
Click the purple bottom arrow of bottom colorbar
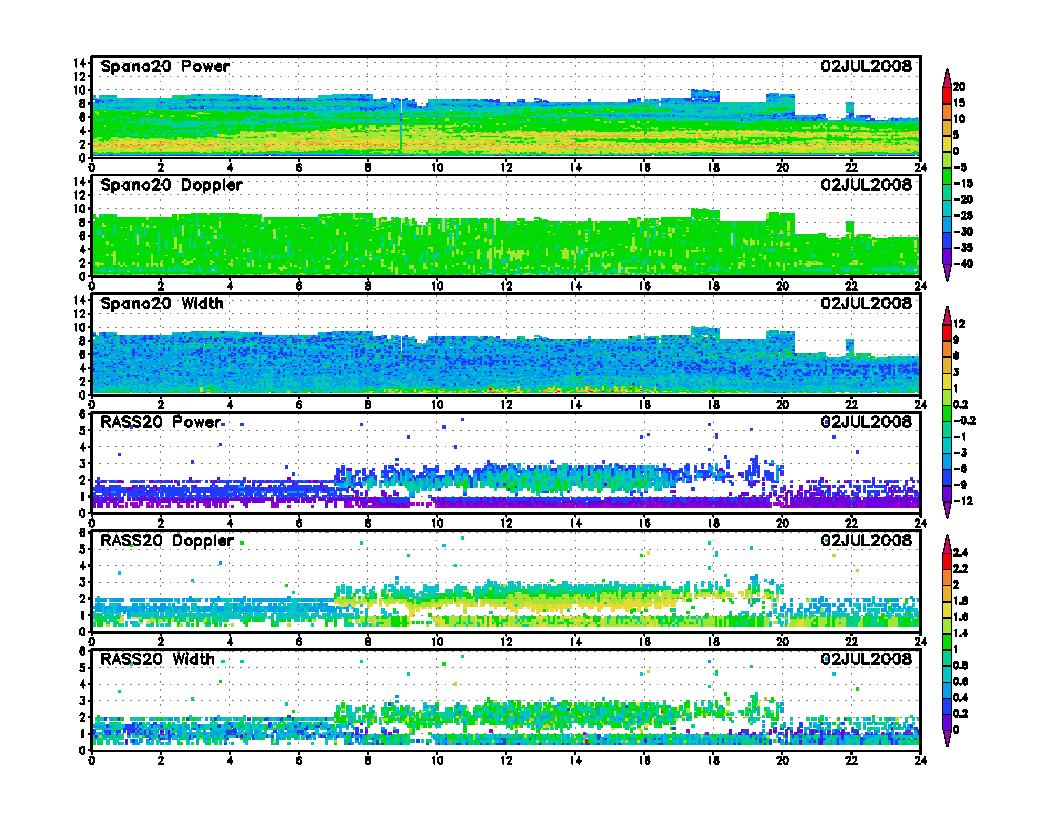[947, 739]
